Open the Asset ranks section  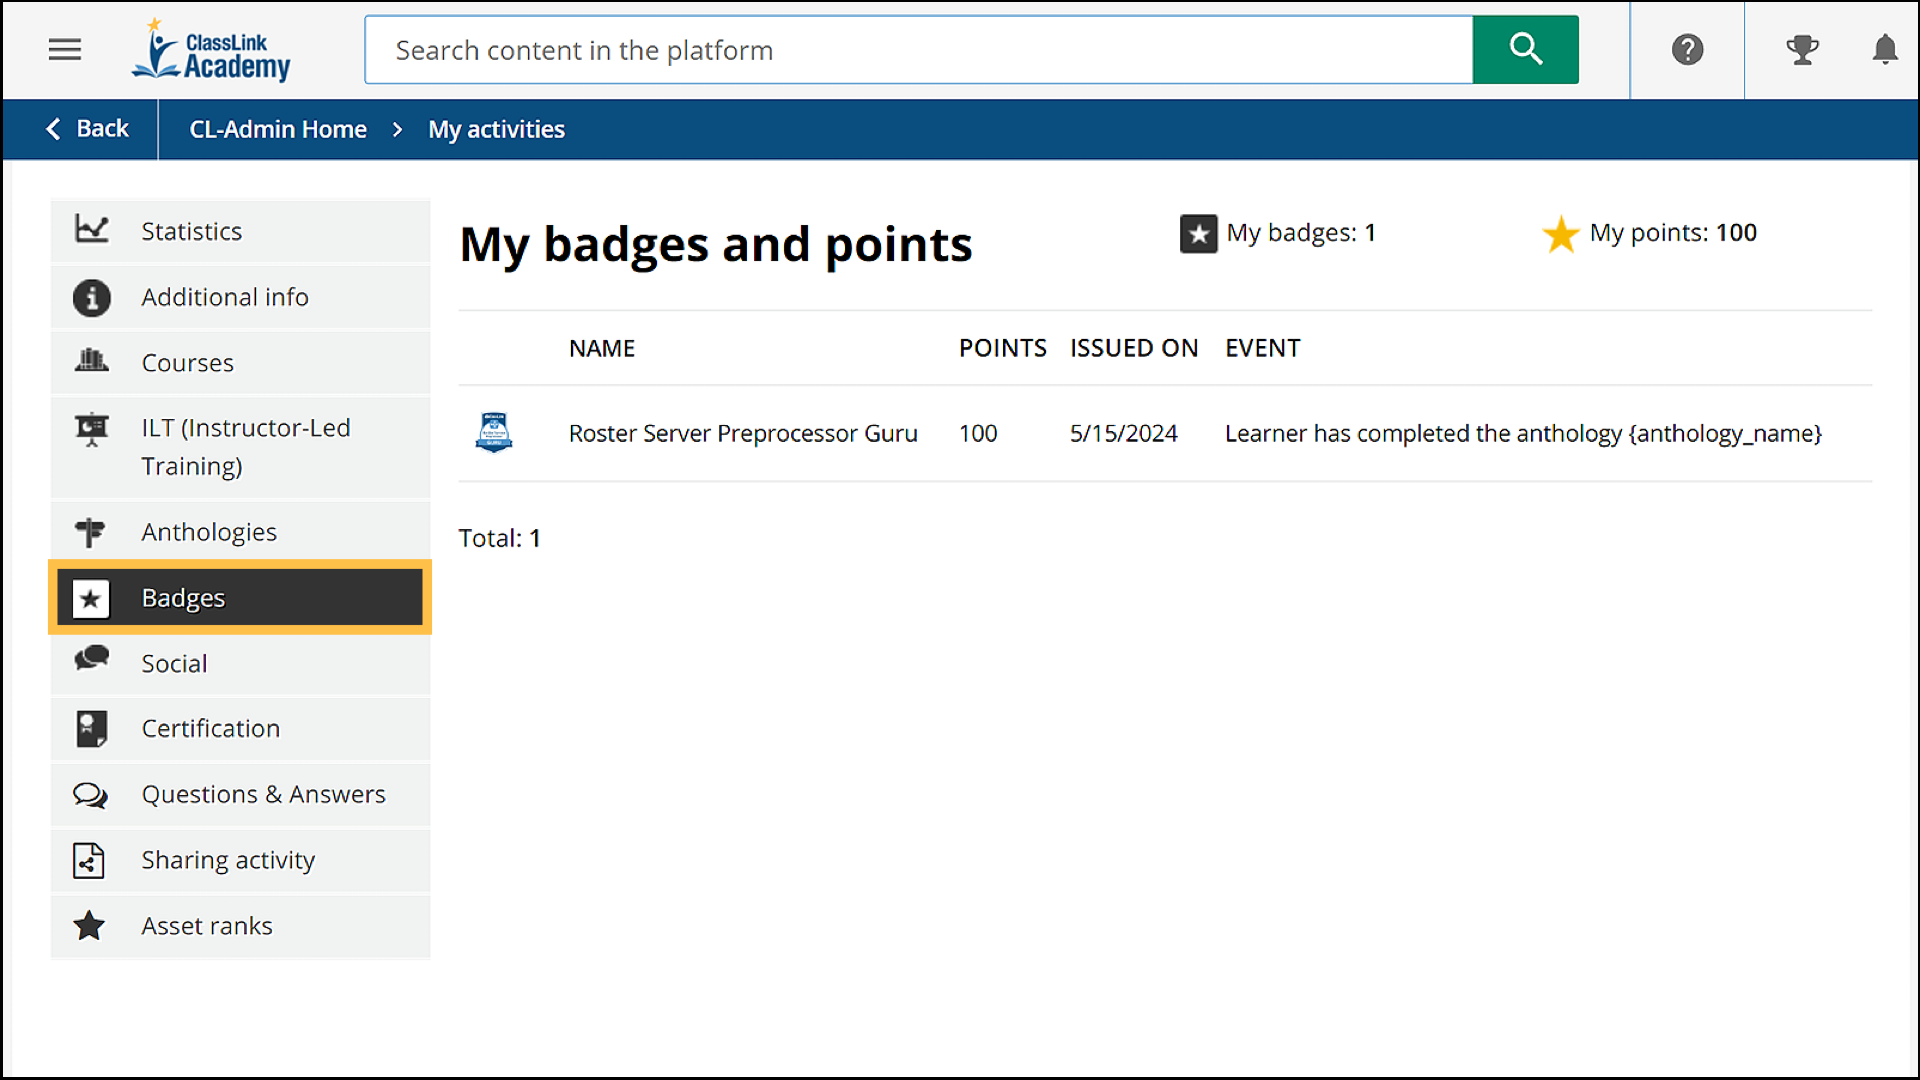[206, 926]
